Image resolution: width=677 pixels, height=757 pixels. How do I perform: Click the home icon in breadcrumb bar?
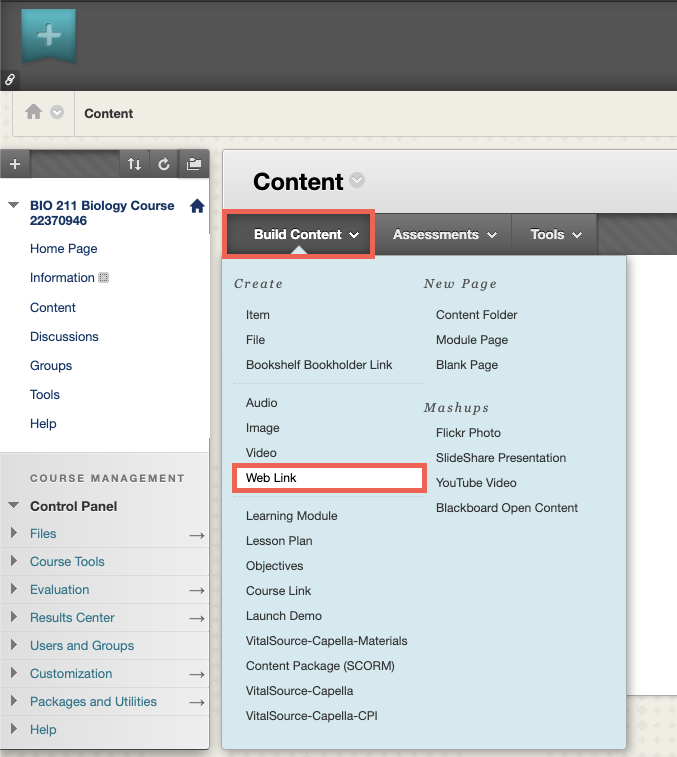(33, 112)
